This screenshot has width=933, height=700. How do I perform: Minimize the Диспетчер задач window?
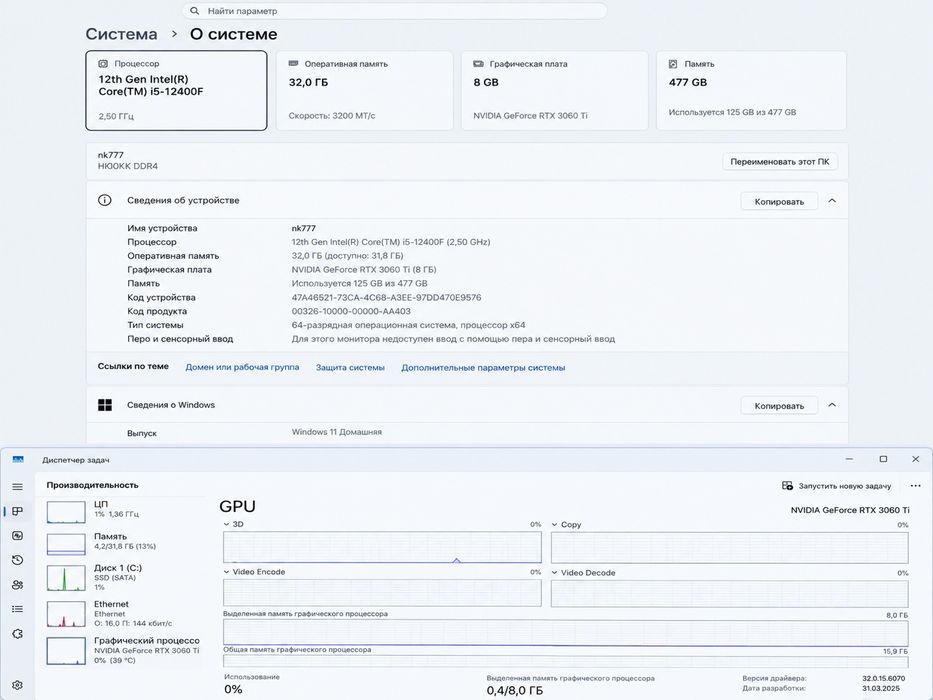tap(849, 459)
